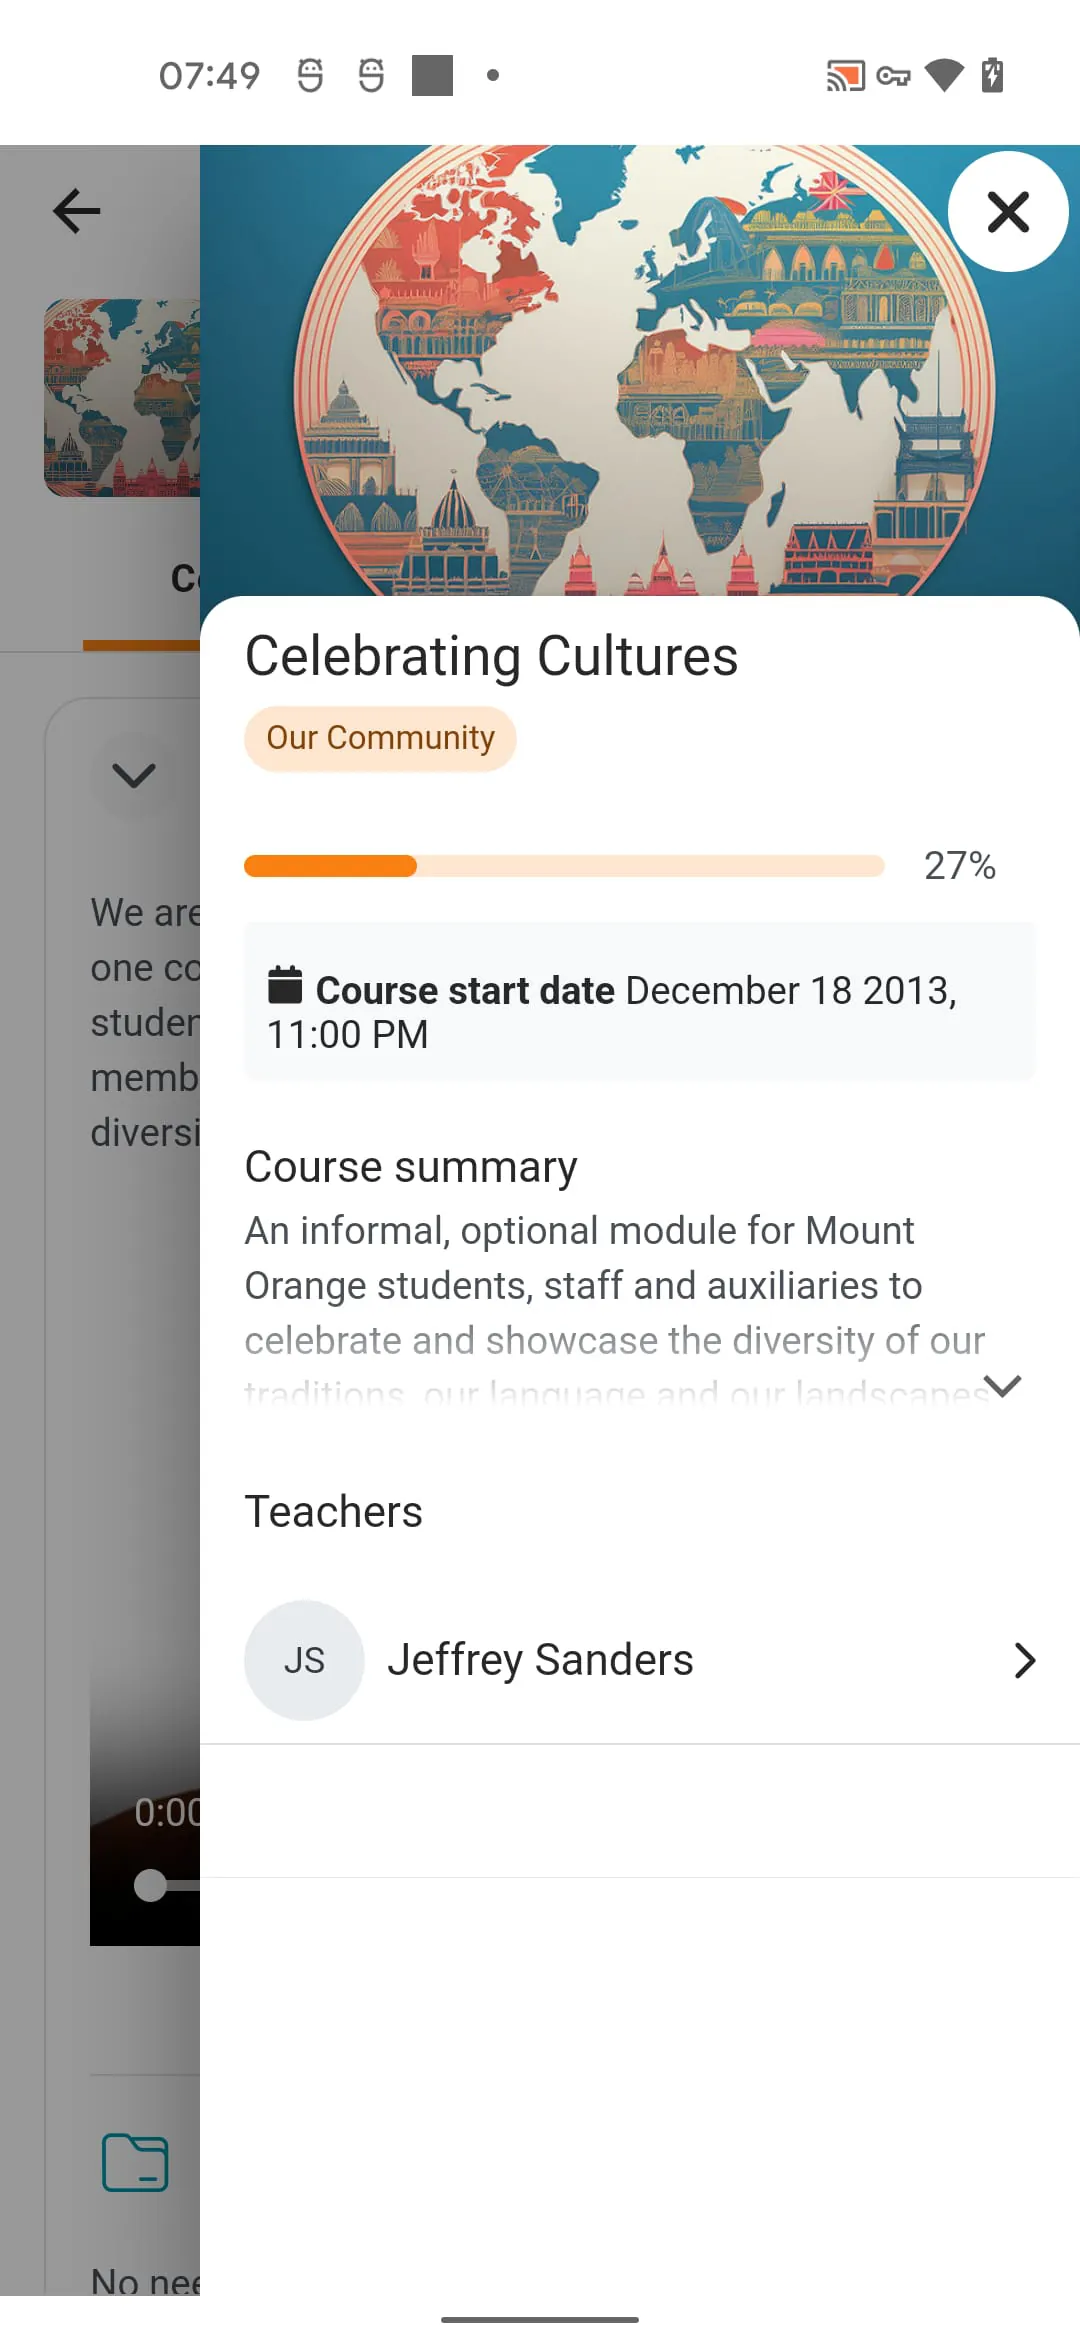
Task: Collapse the background section with its chevron
Action: (x=133, y=776)
